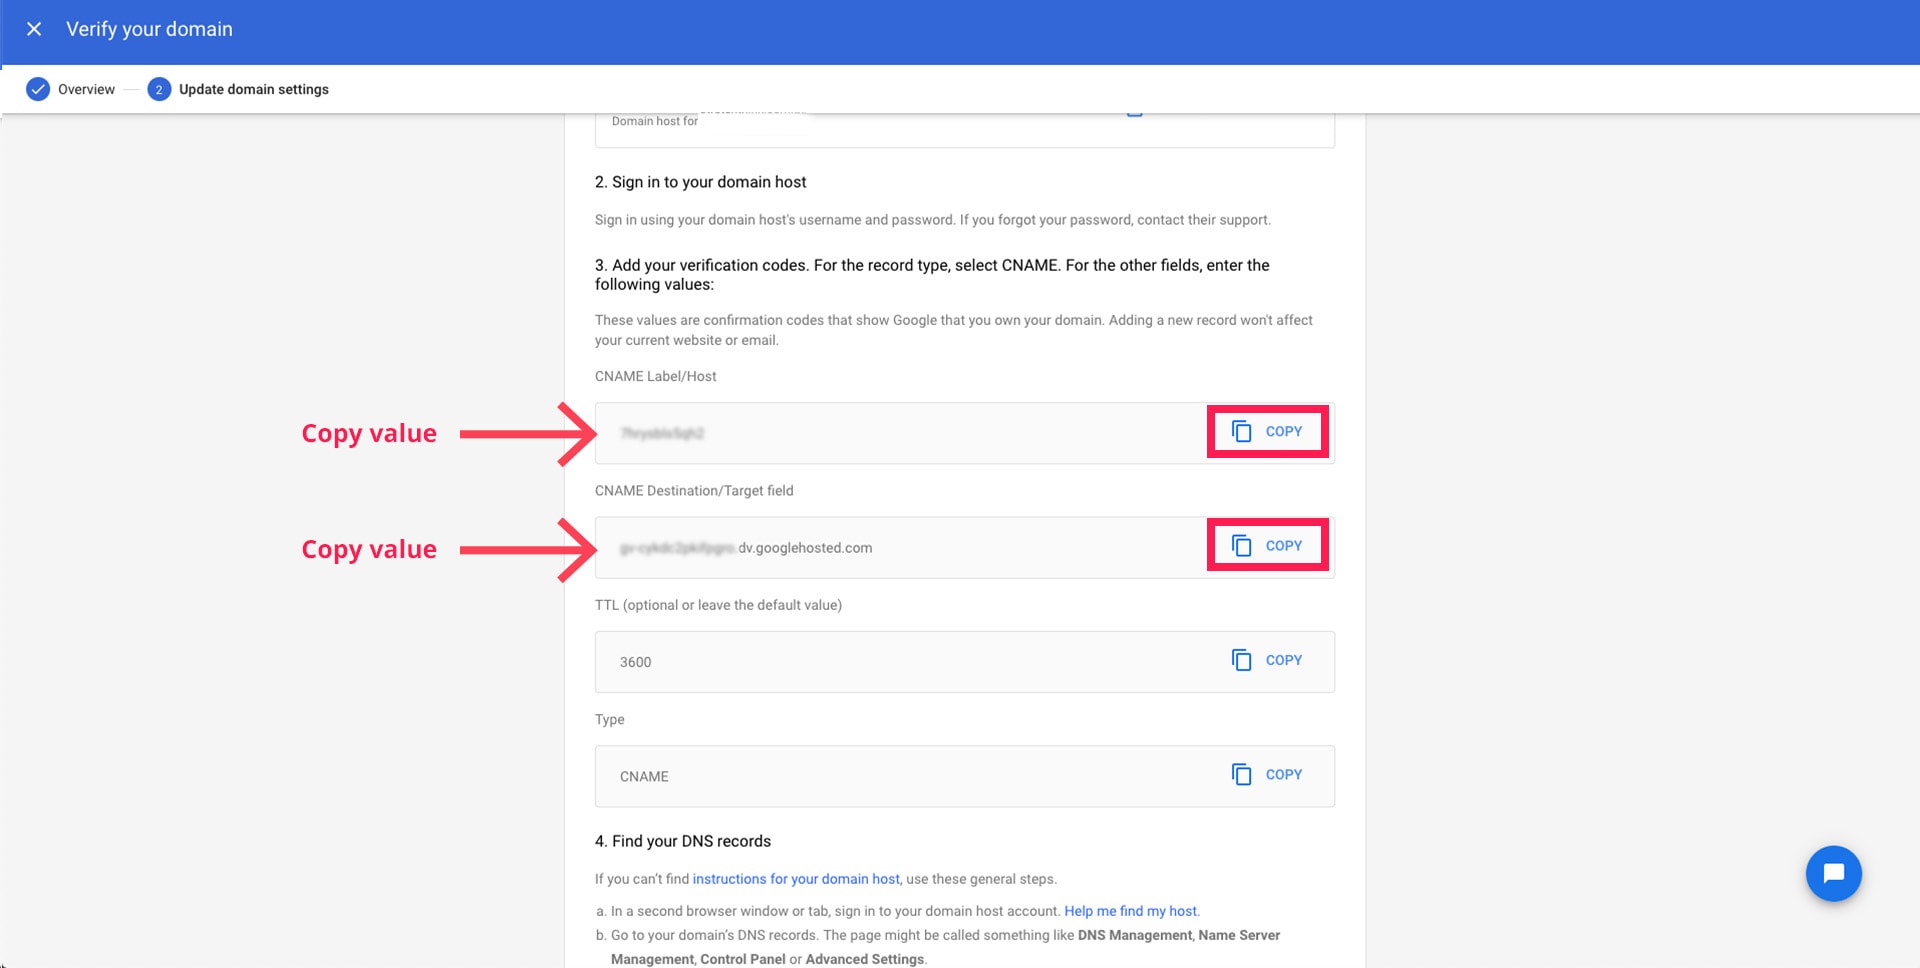Click the Overview step checkmark icon
This screenshot has width=1920, height=968.
(x=38, y=89)
